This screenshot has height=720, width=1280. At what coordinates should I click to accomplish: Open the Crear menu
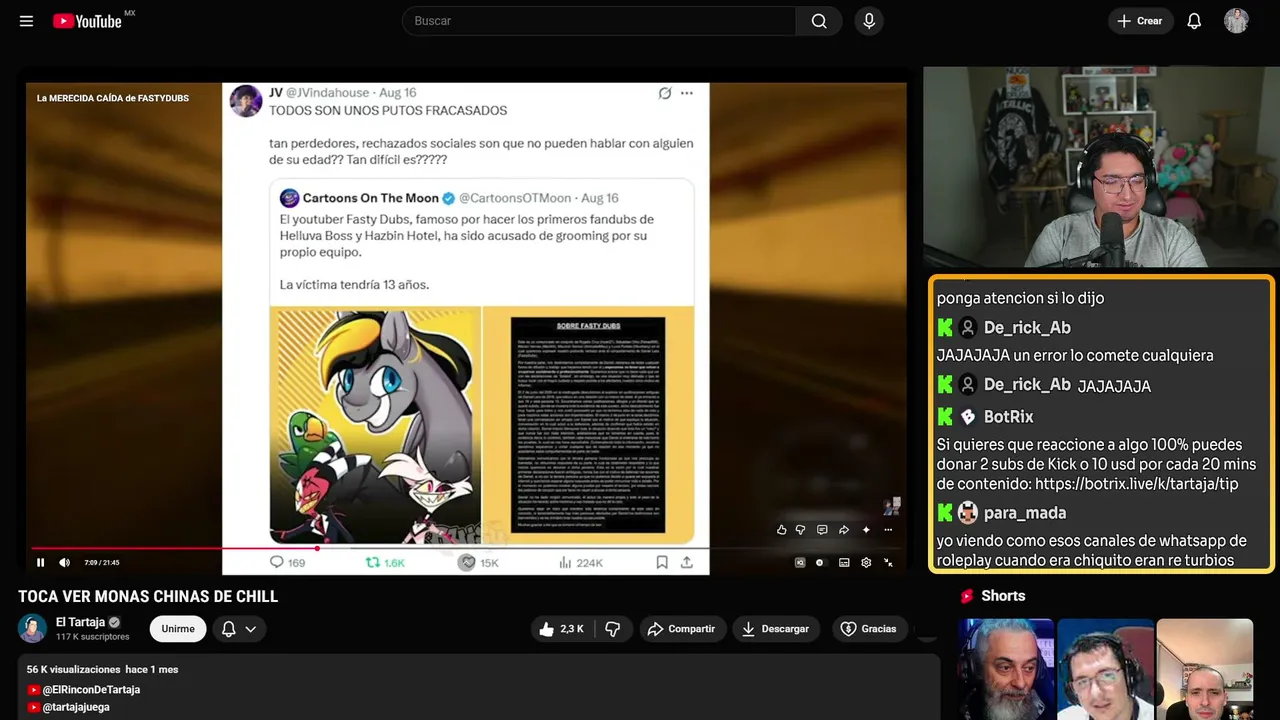(x=1139, y=21)
